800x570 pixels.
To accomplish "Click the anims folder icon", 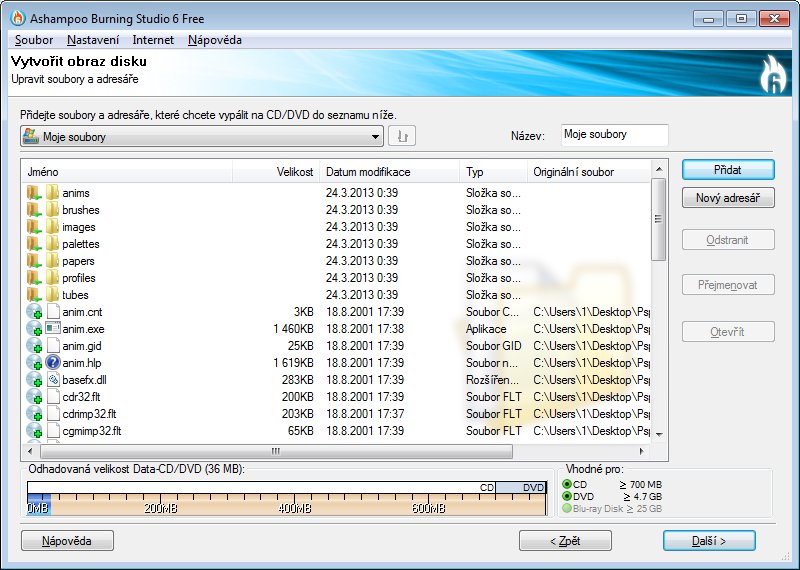I will coord(52,193).
